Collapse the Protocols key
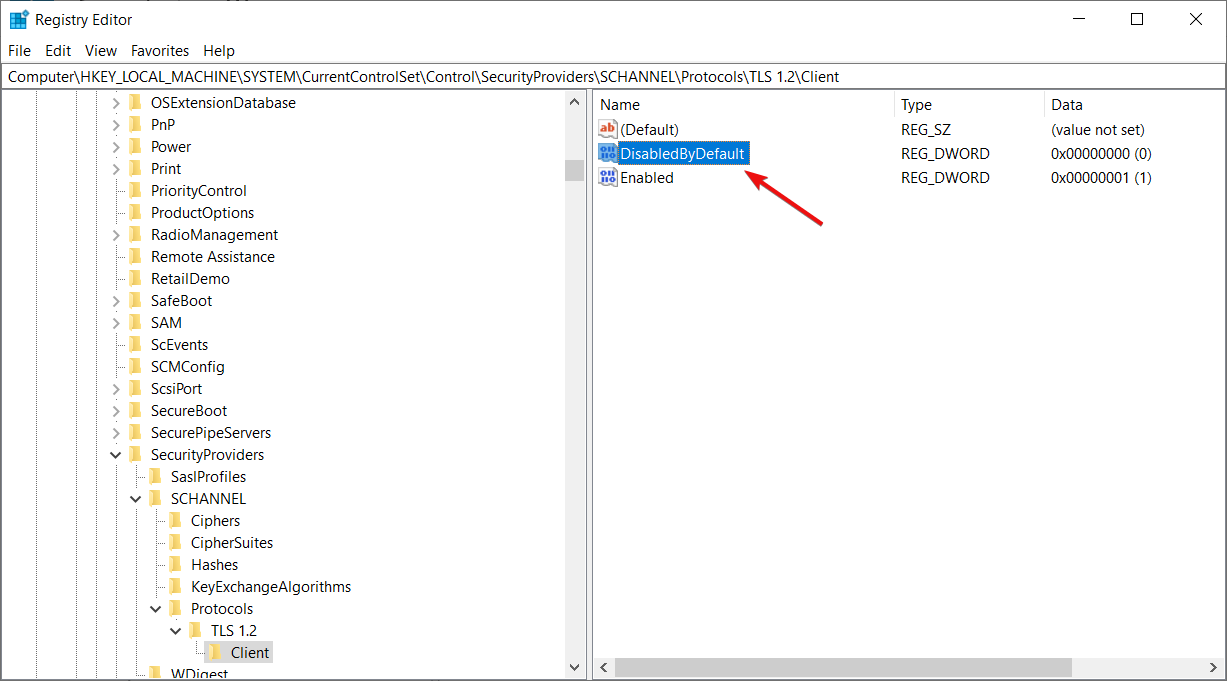The height and width of the screenshot is (681, 1227). pyautogui.click(x=156, y=608)
